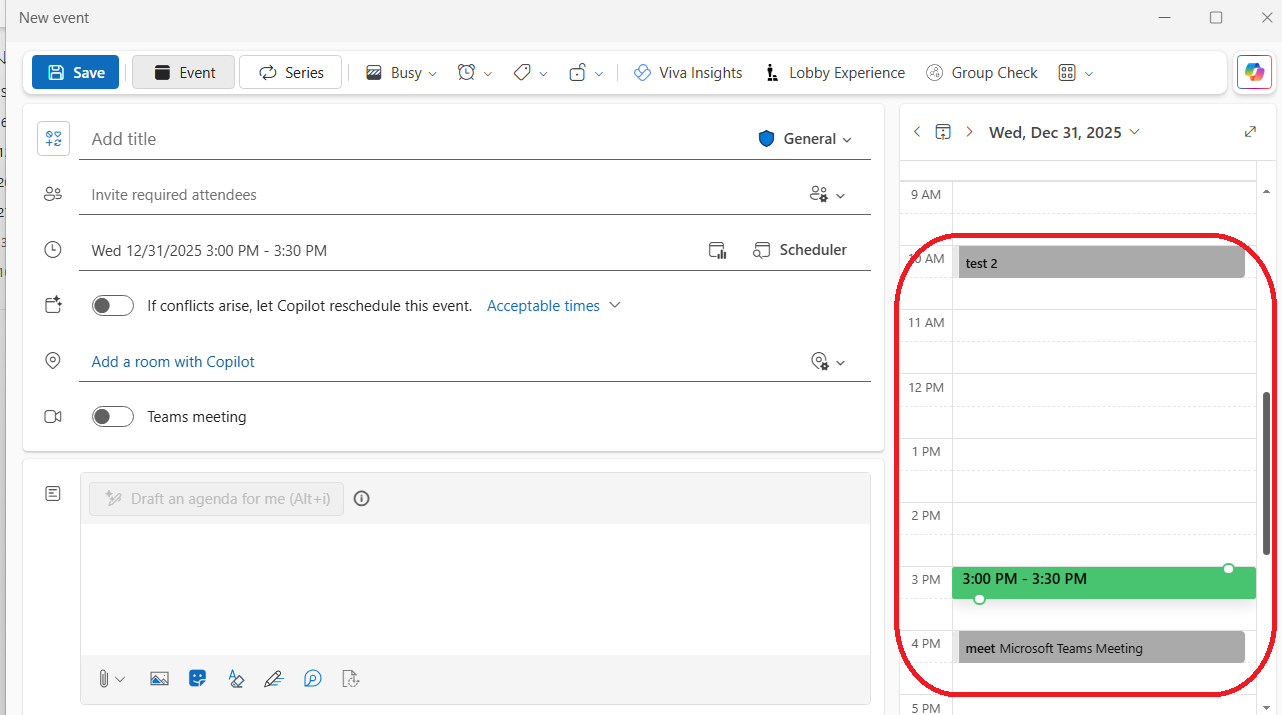
Task: Open the reminder alarm clock dropdown
Action: (475, 73)
